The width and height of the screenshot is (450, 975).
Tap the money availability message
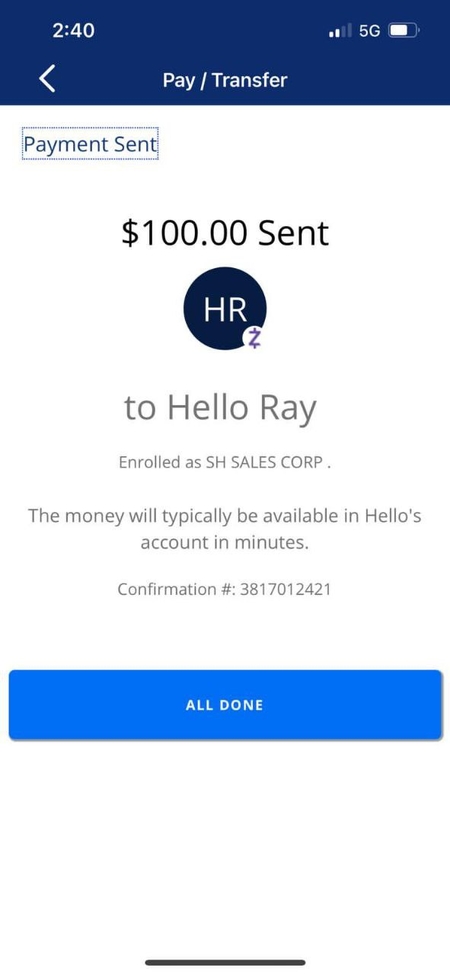(x=224, y=529)
